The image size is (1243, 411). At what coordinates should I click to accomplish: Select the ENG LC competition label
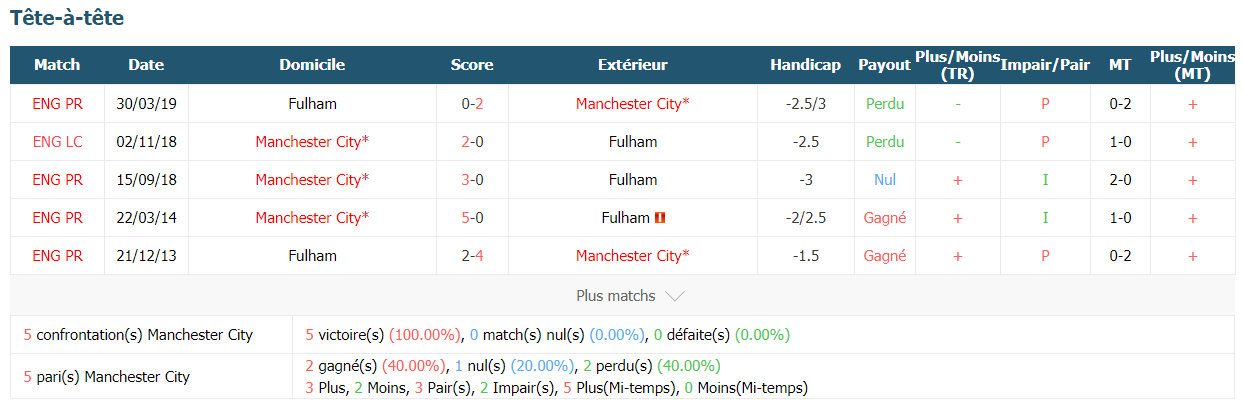tap(57, 142)
